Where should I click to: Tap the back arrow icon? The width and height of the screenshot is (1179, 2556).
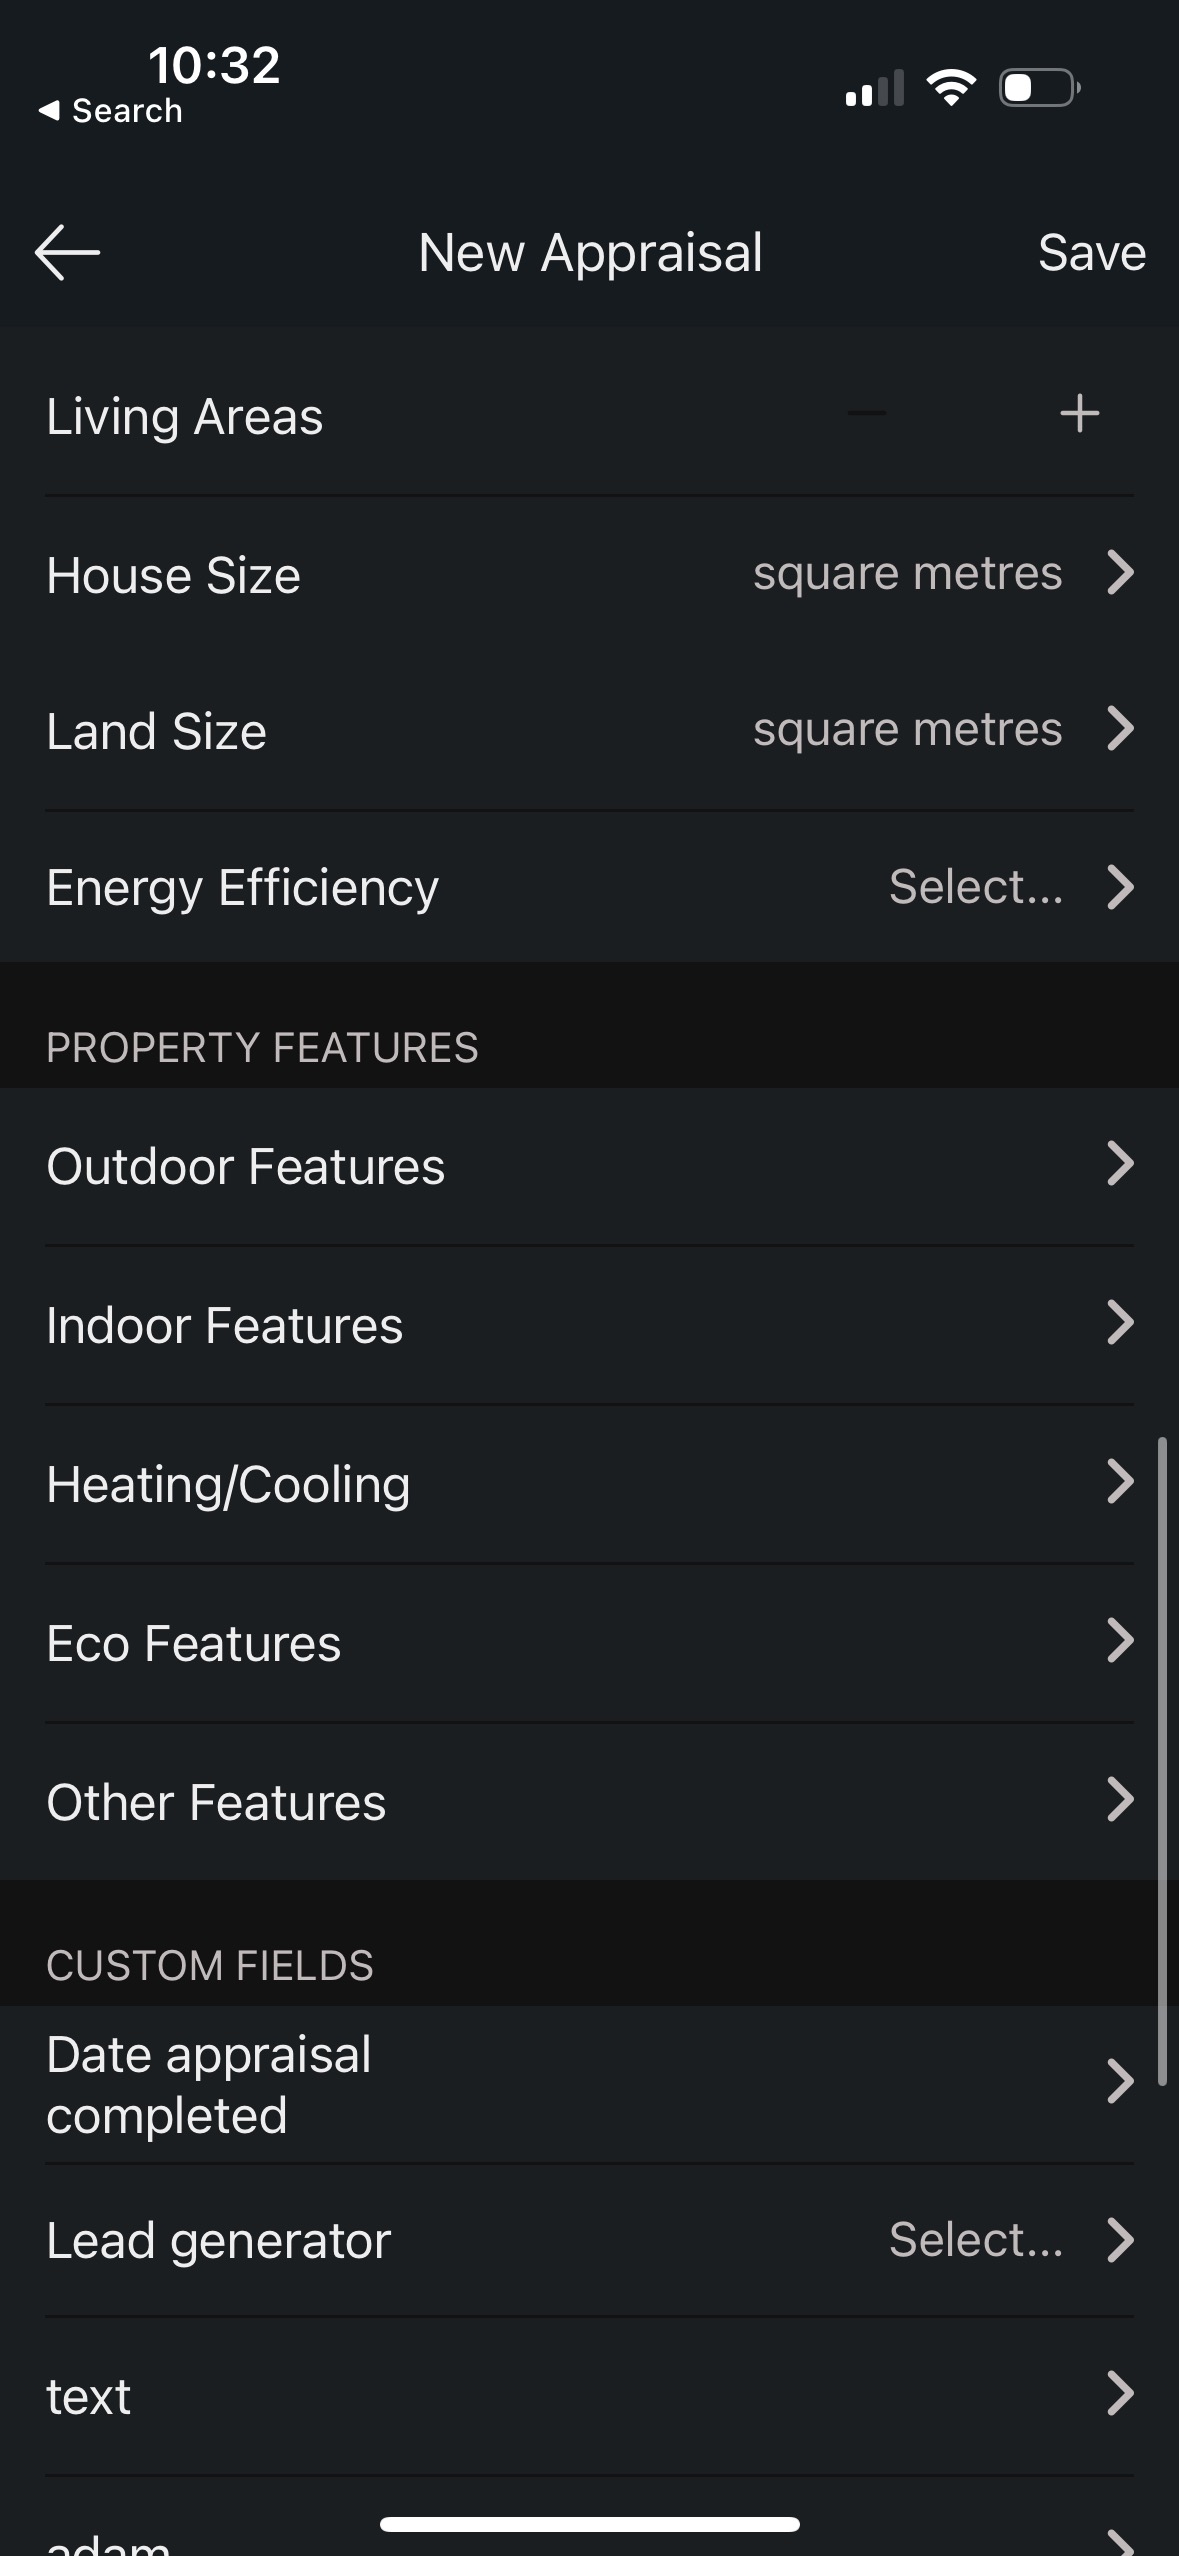[x=67, y=252]
